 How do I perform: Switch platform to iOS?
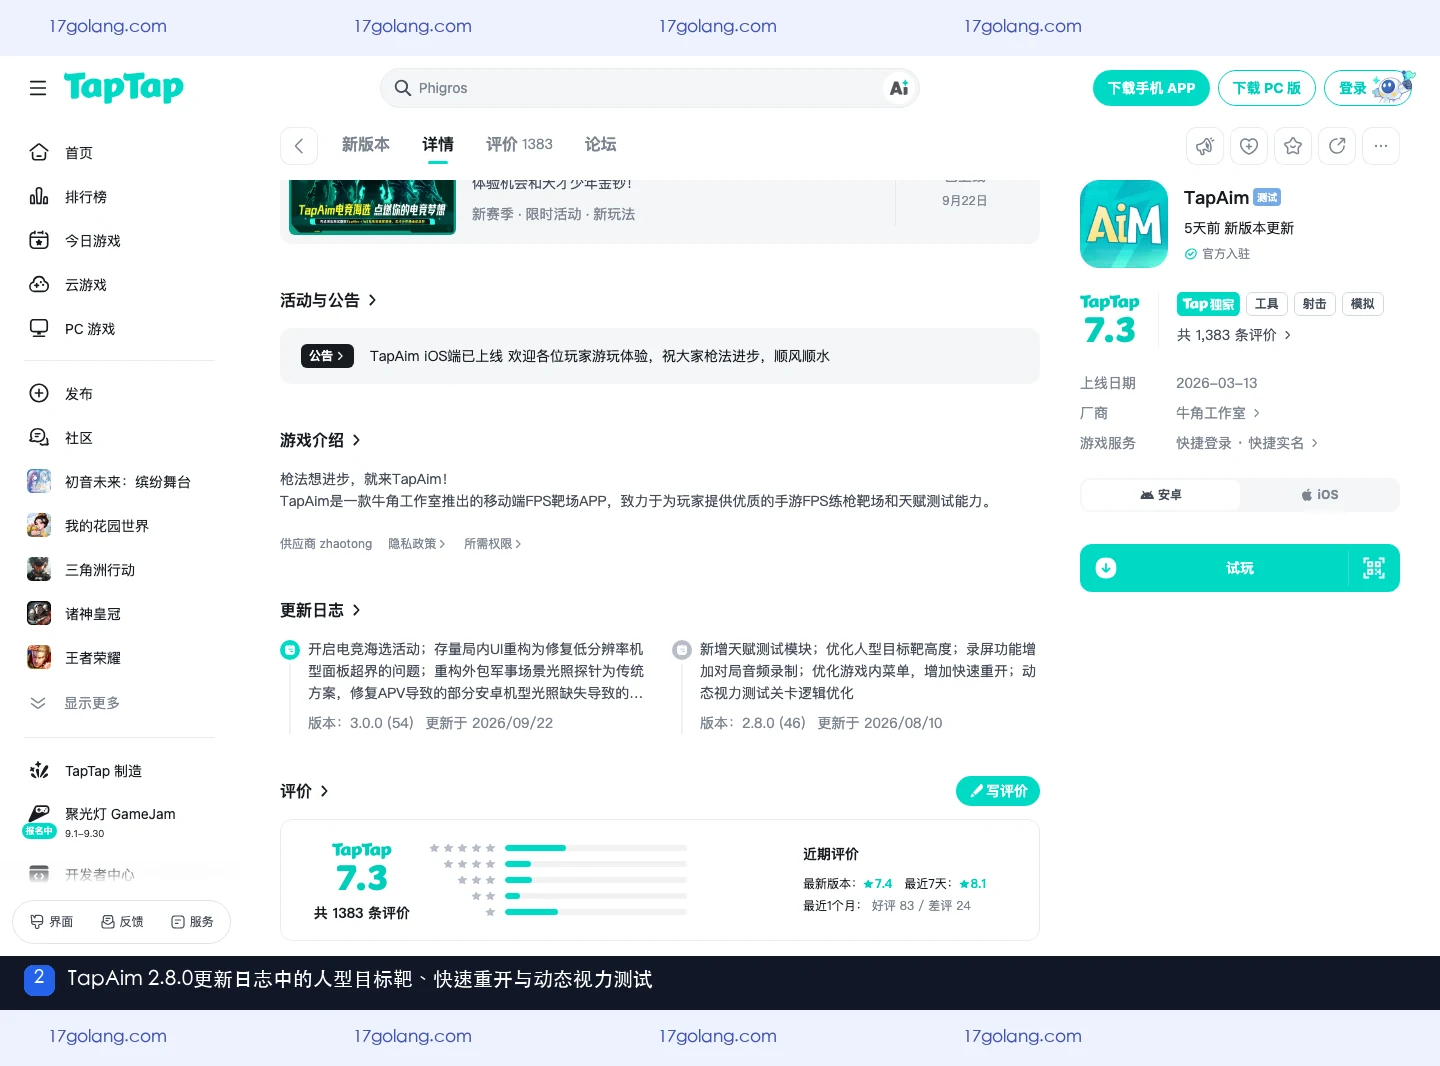tap(1319, 495)
